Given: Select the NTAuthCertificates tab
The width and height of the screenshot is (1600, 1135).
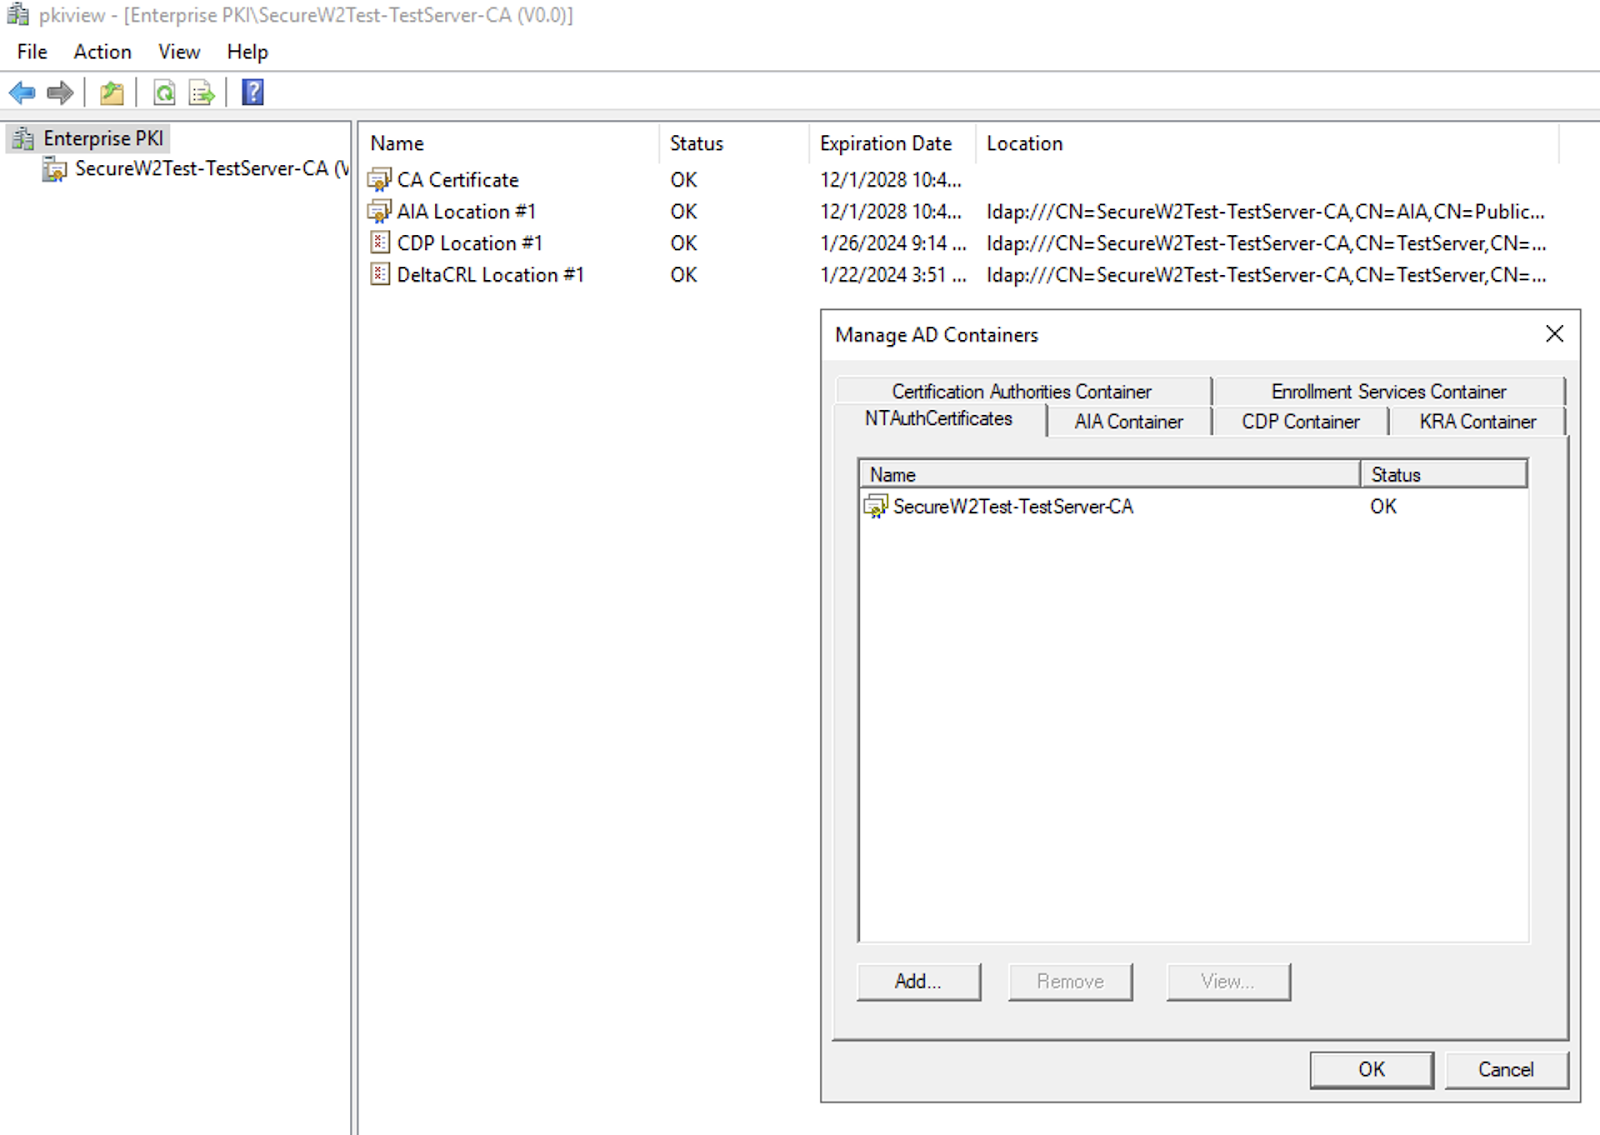Looking at the screenshot, I should point(939,419).
